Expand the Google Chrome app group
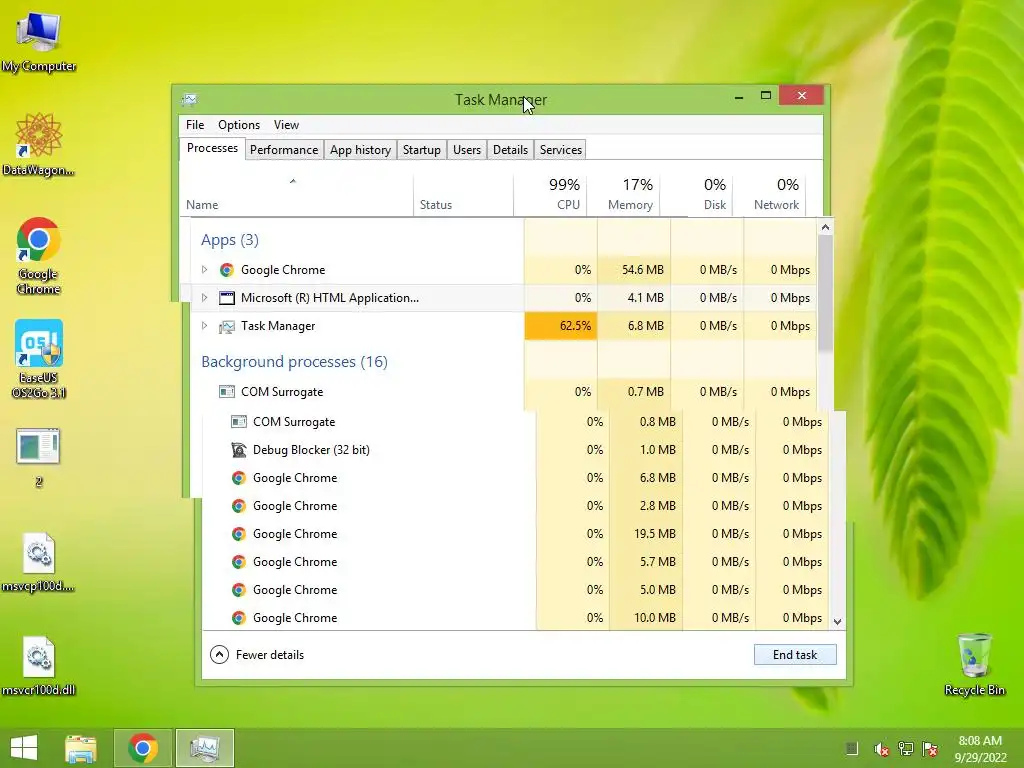 pyautogui.click(x=204, y=270)
